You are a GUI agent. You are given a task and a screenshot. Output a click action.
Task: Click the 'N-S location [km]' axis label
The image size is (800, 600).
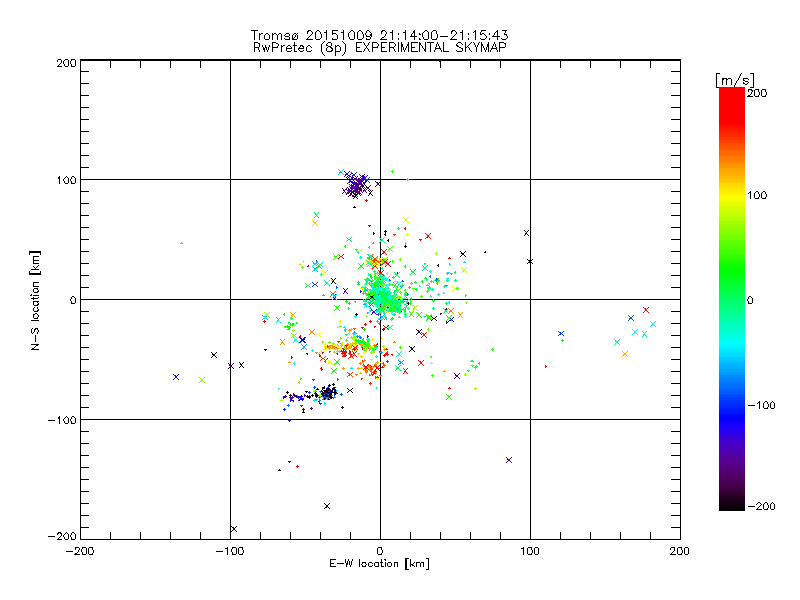point(35,301)
